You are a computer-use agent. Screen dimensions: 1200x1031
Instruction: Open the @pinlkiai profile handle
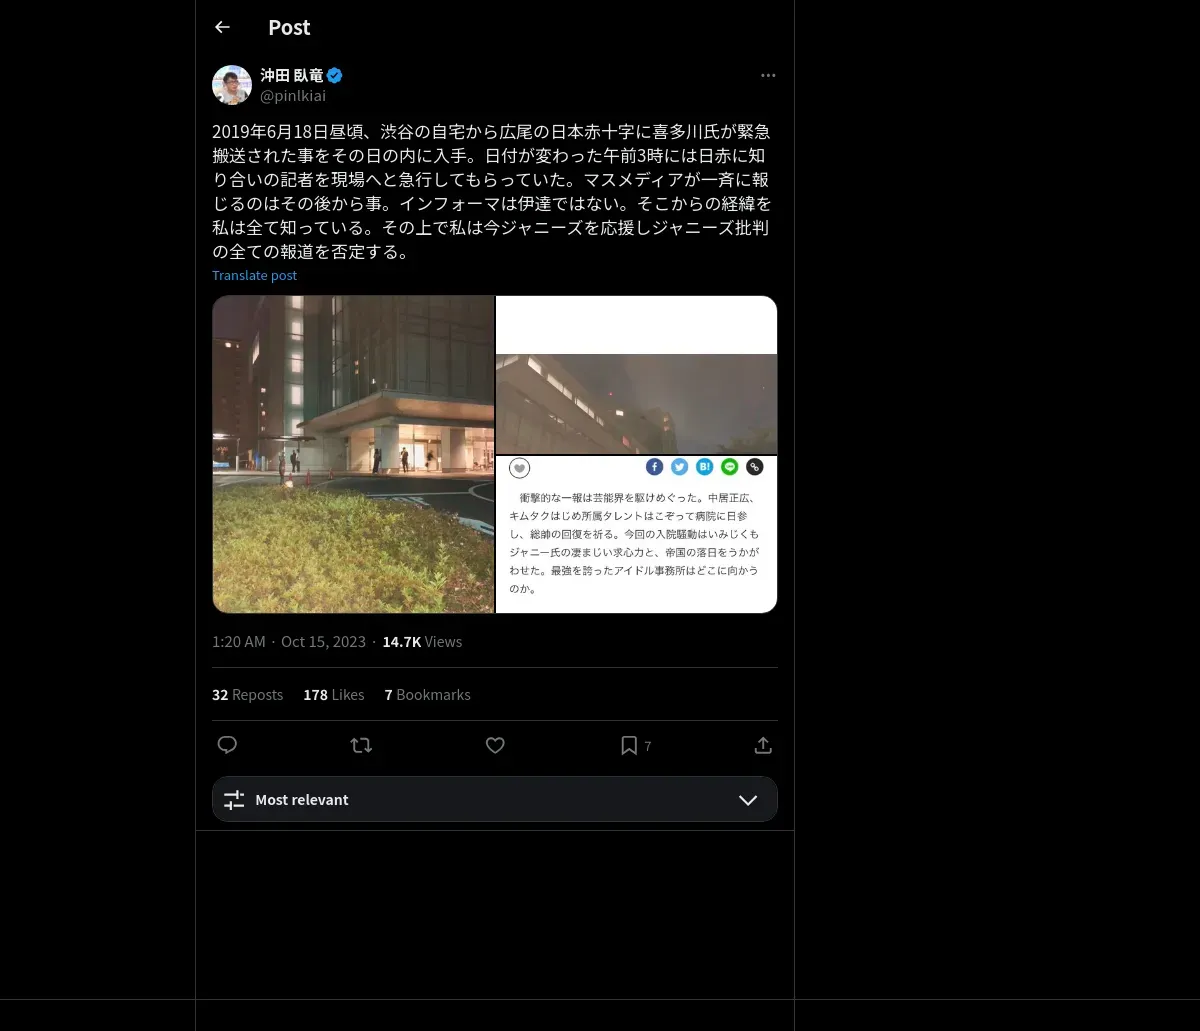click(293, 96)
